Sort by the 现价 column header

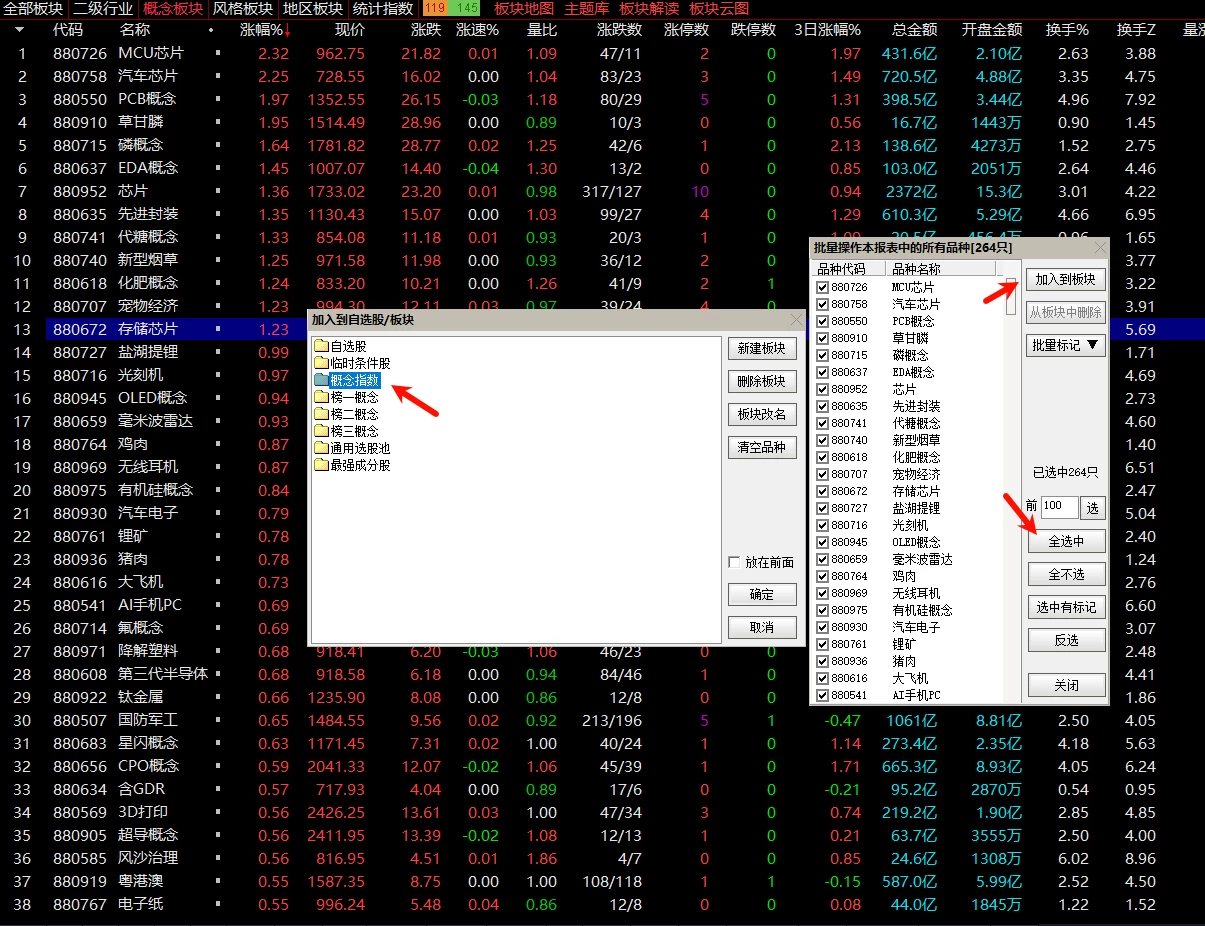point(350,30)
